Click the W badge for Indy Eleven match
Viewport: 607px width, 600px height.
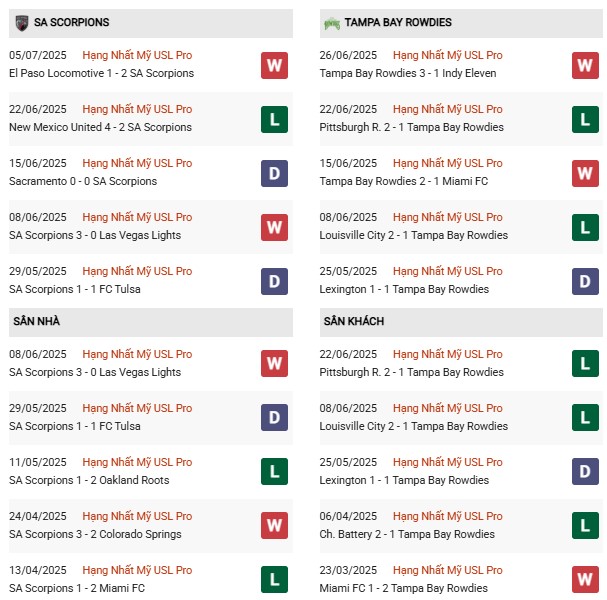[585, 65]
